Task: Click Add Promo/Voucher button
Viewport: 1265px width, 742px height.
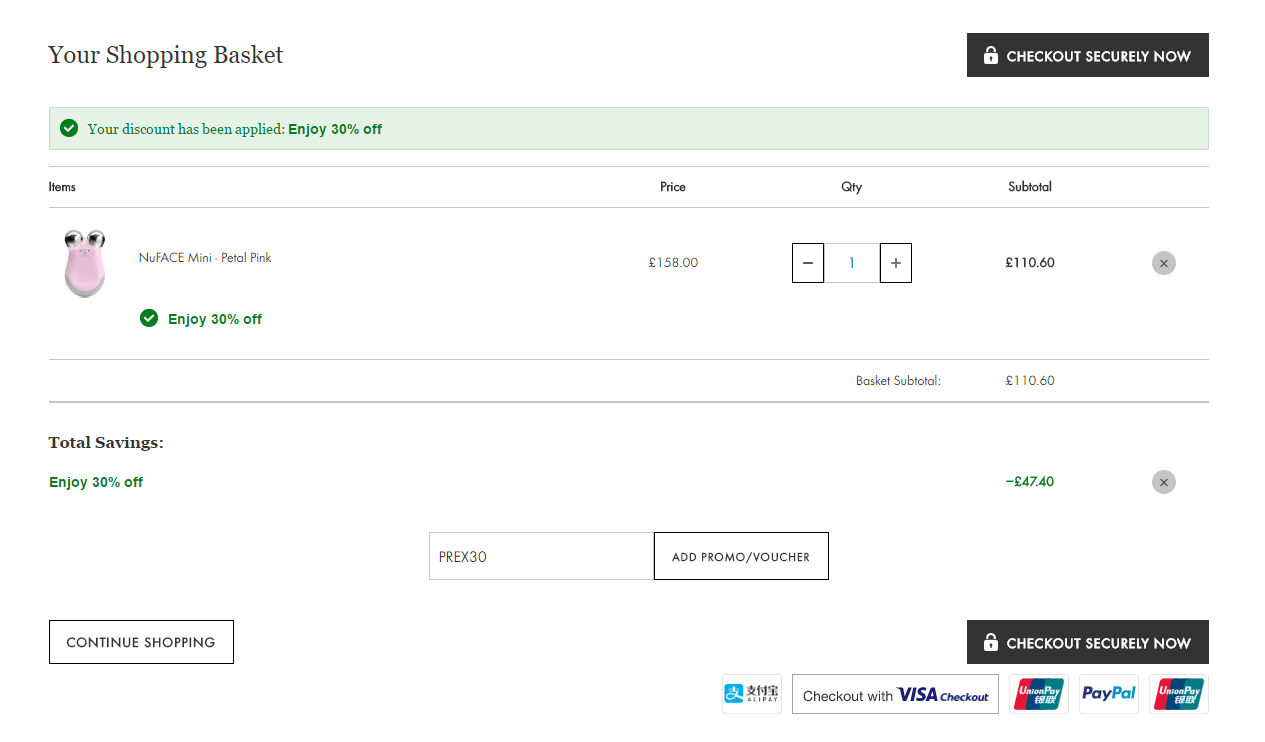Action: (741, 556)
